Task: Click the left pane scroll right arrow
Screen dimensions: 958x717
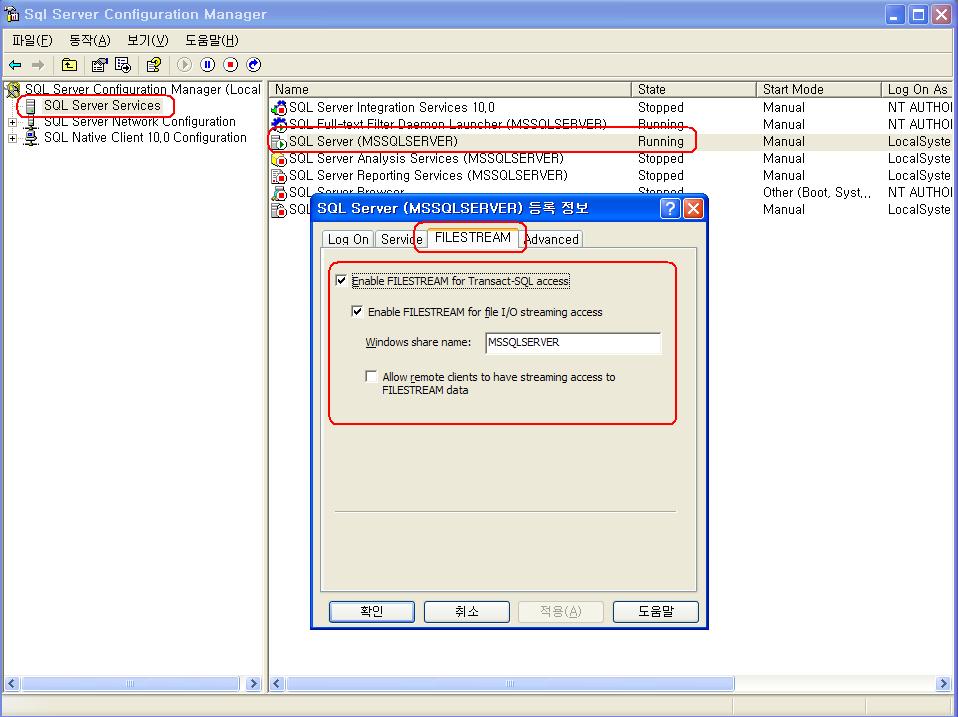Action: 254,683
